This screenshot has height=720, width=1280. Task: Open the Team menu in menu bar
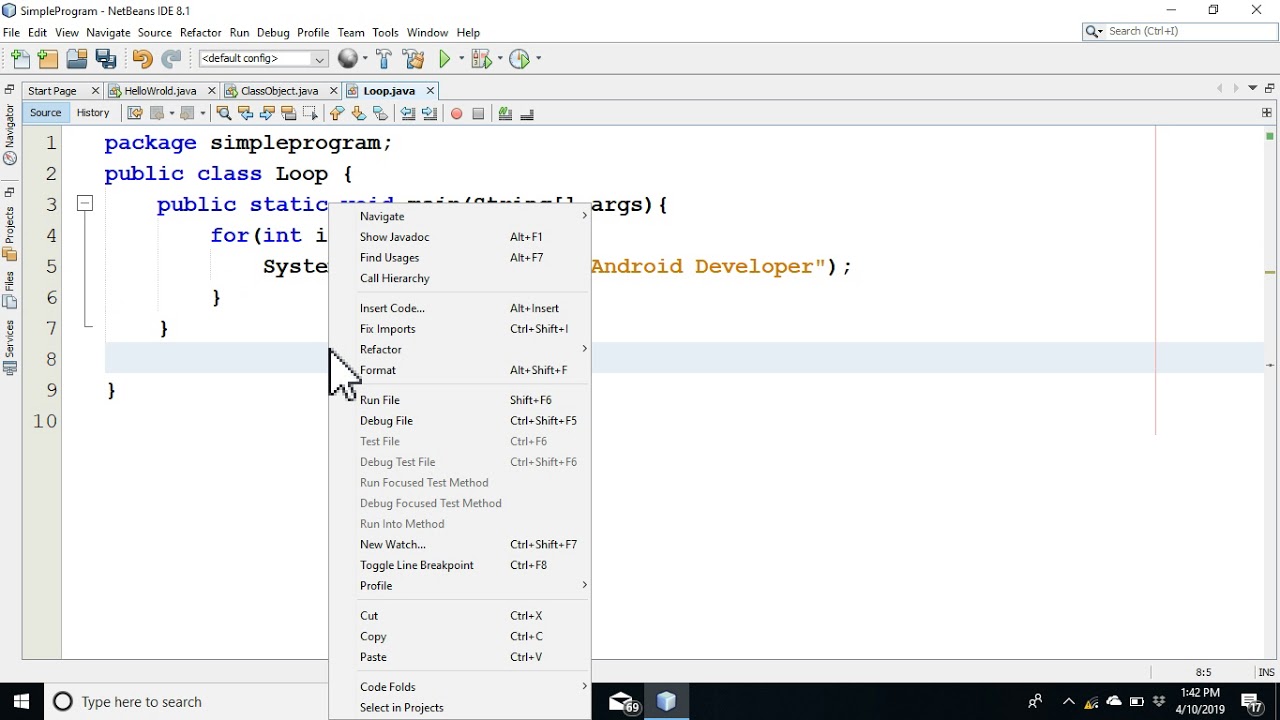(351, 33)
